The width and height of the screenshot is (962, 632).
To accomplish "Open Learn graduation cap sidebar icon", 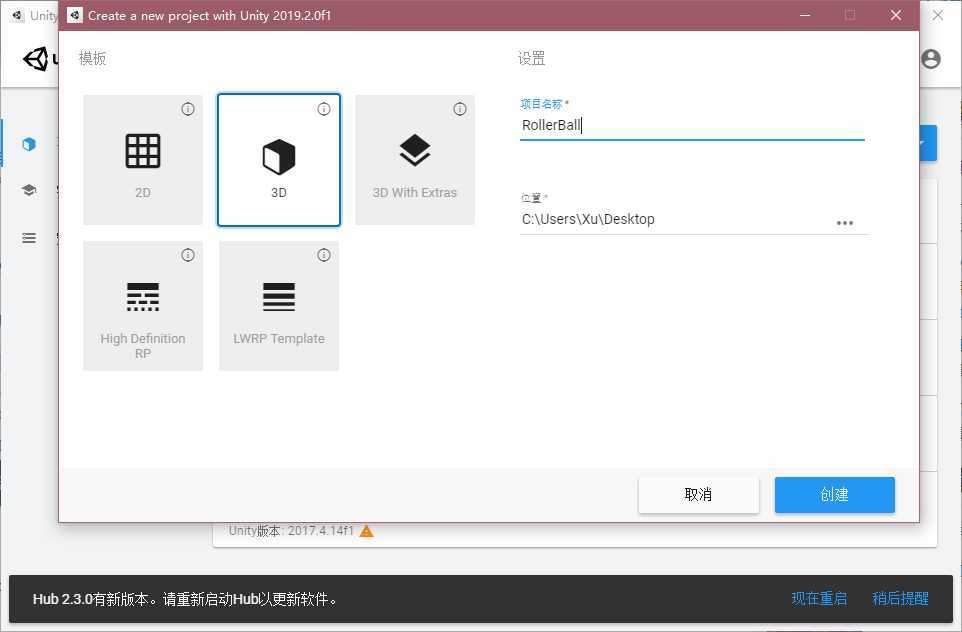I will click(x=29, y=190).
